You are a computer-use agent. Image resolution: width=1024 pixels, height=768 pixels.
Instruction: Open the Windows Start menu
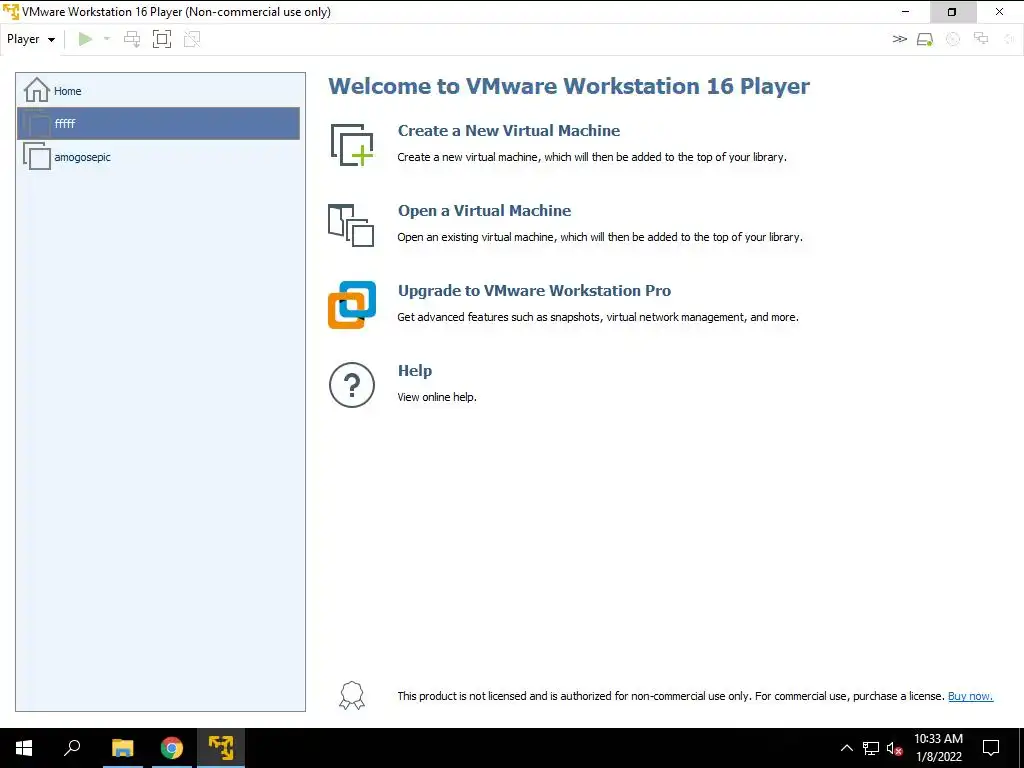tap(24, 748)
